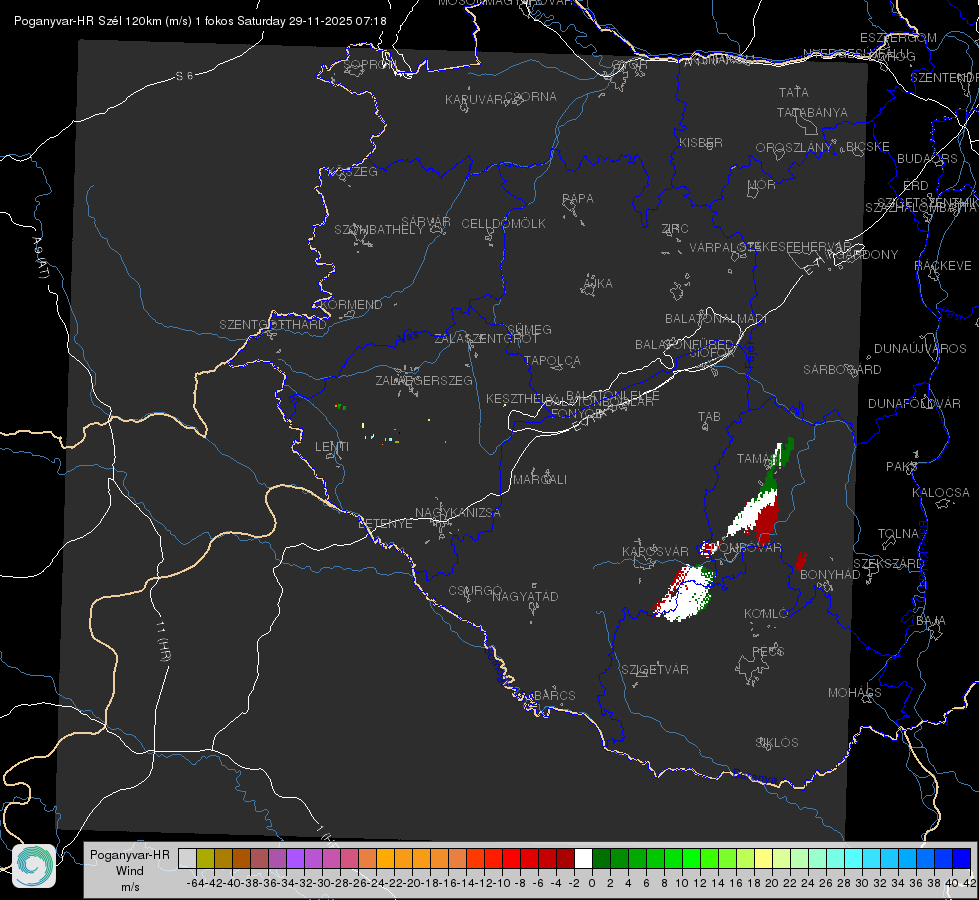The image size is (979, 900).
Task: Click the SÁRBOGÁRD city label
Action: tap(842, 370)
